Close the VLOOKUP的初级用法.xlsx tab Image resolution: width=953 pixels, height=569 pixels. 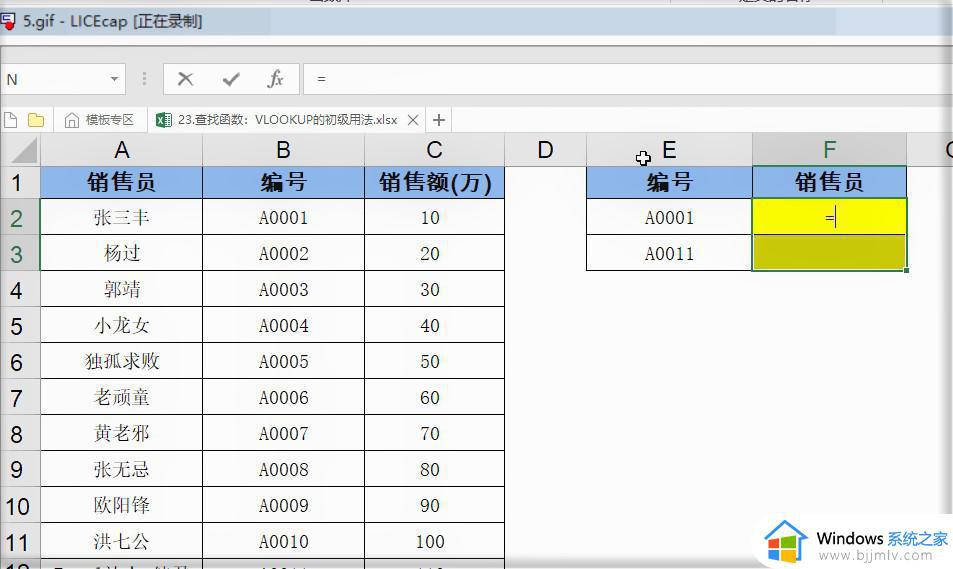click(413, 120)
